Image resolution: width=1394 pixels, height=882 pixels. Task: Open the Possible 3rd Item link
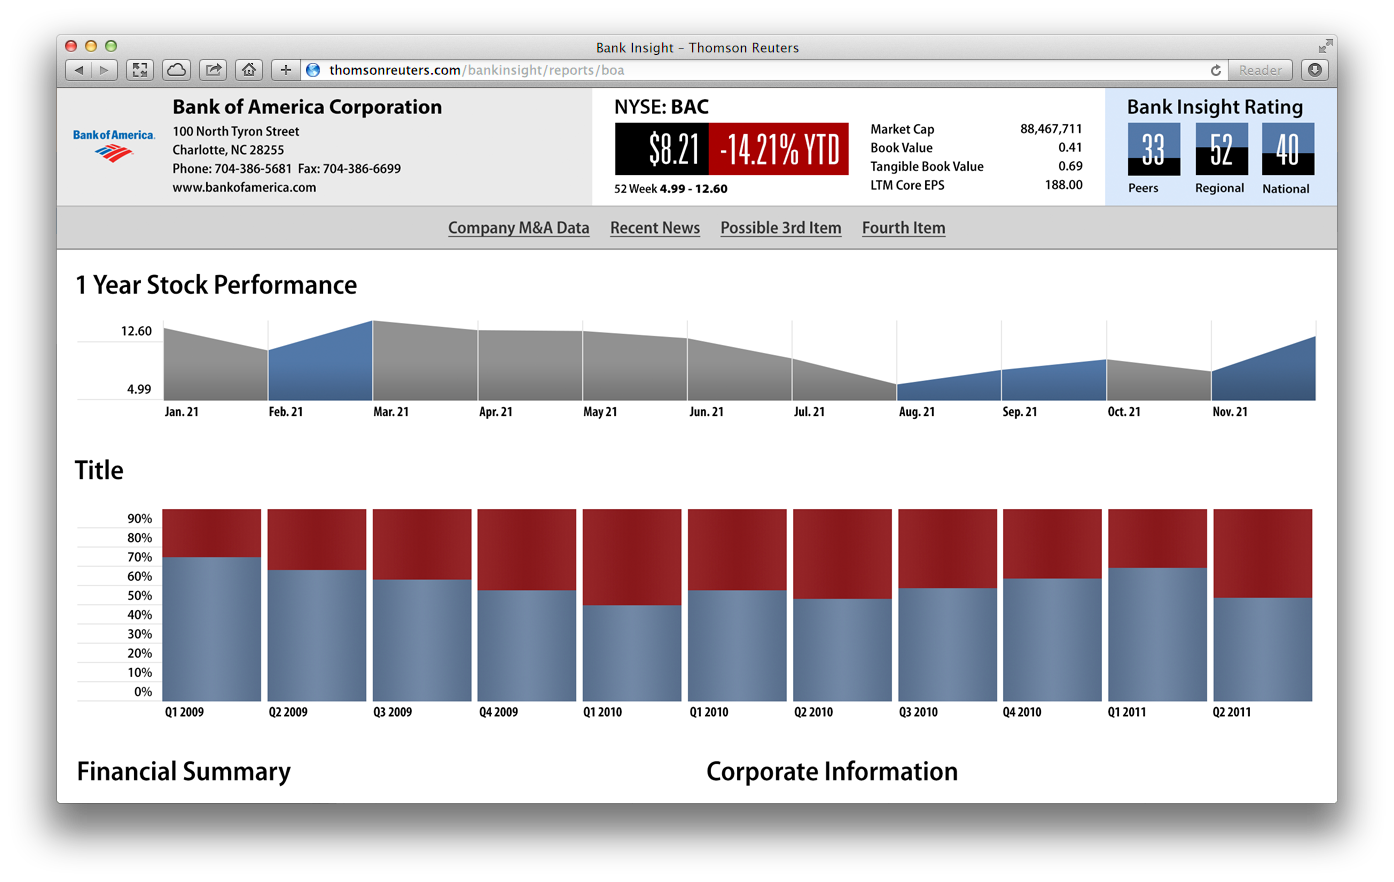[781, 228]
